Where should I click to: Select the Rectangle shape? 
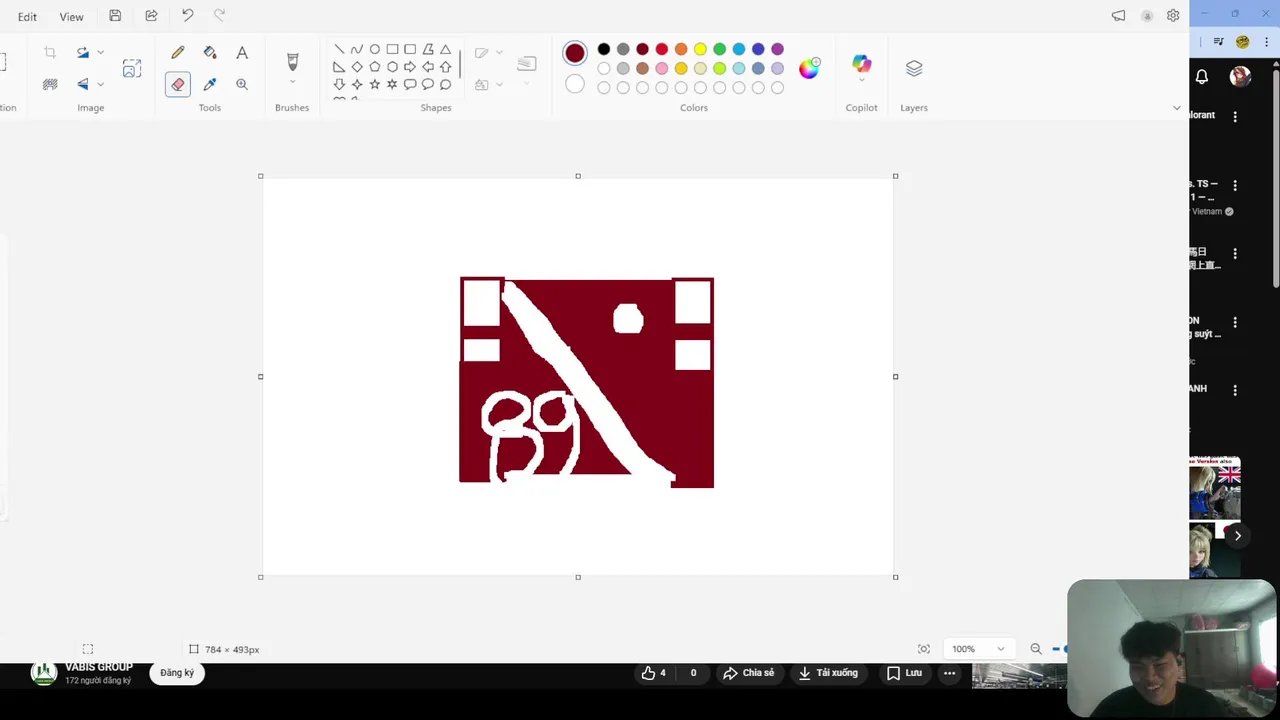[392, 49]
